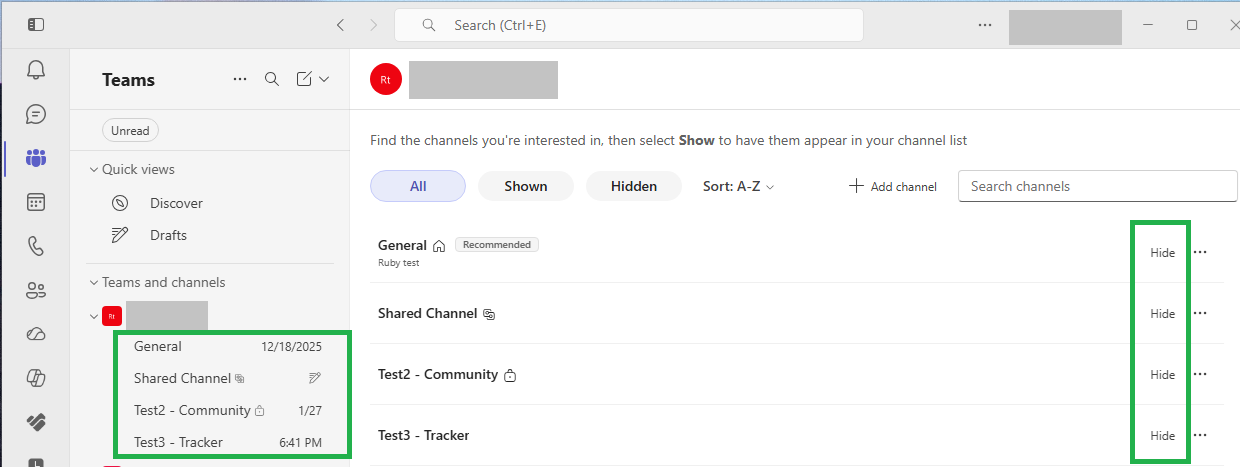Go forward with the right arrow
This screenshot has width=1240, height=467.
coord(374,25)
